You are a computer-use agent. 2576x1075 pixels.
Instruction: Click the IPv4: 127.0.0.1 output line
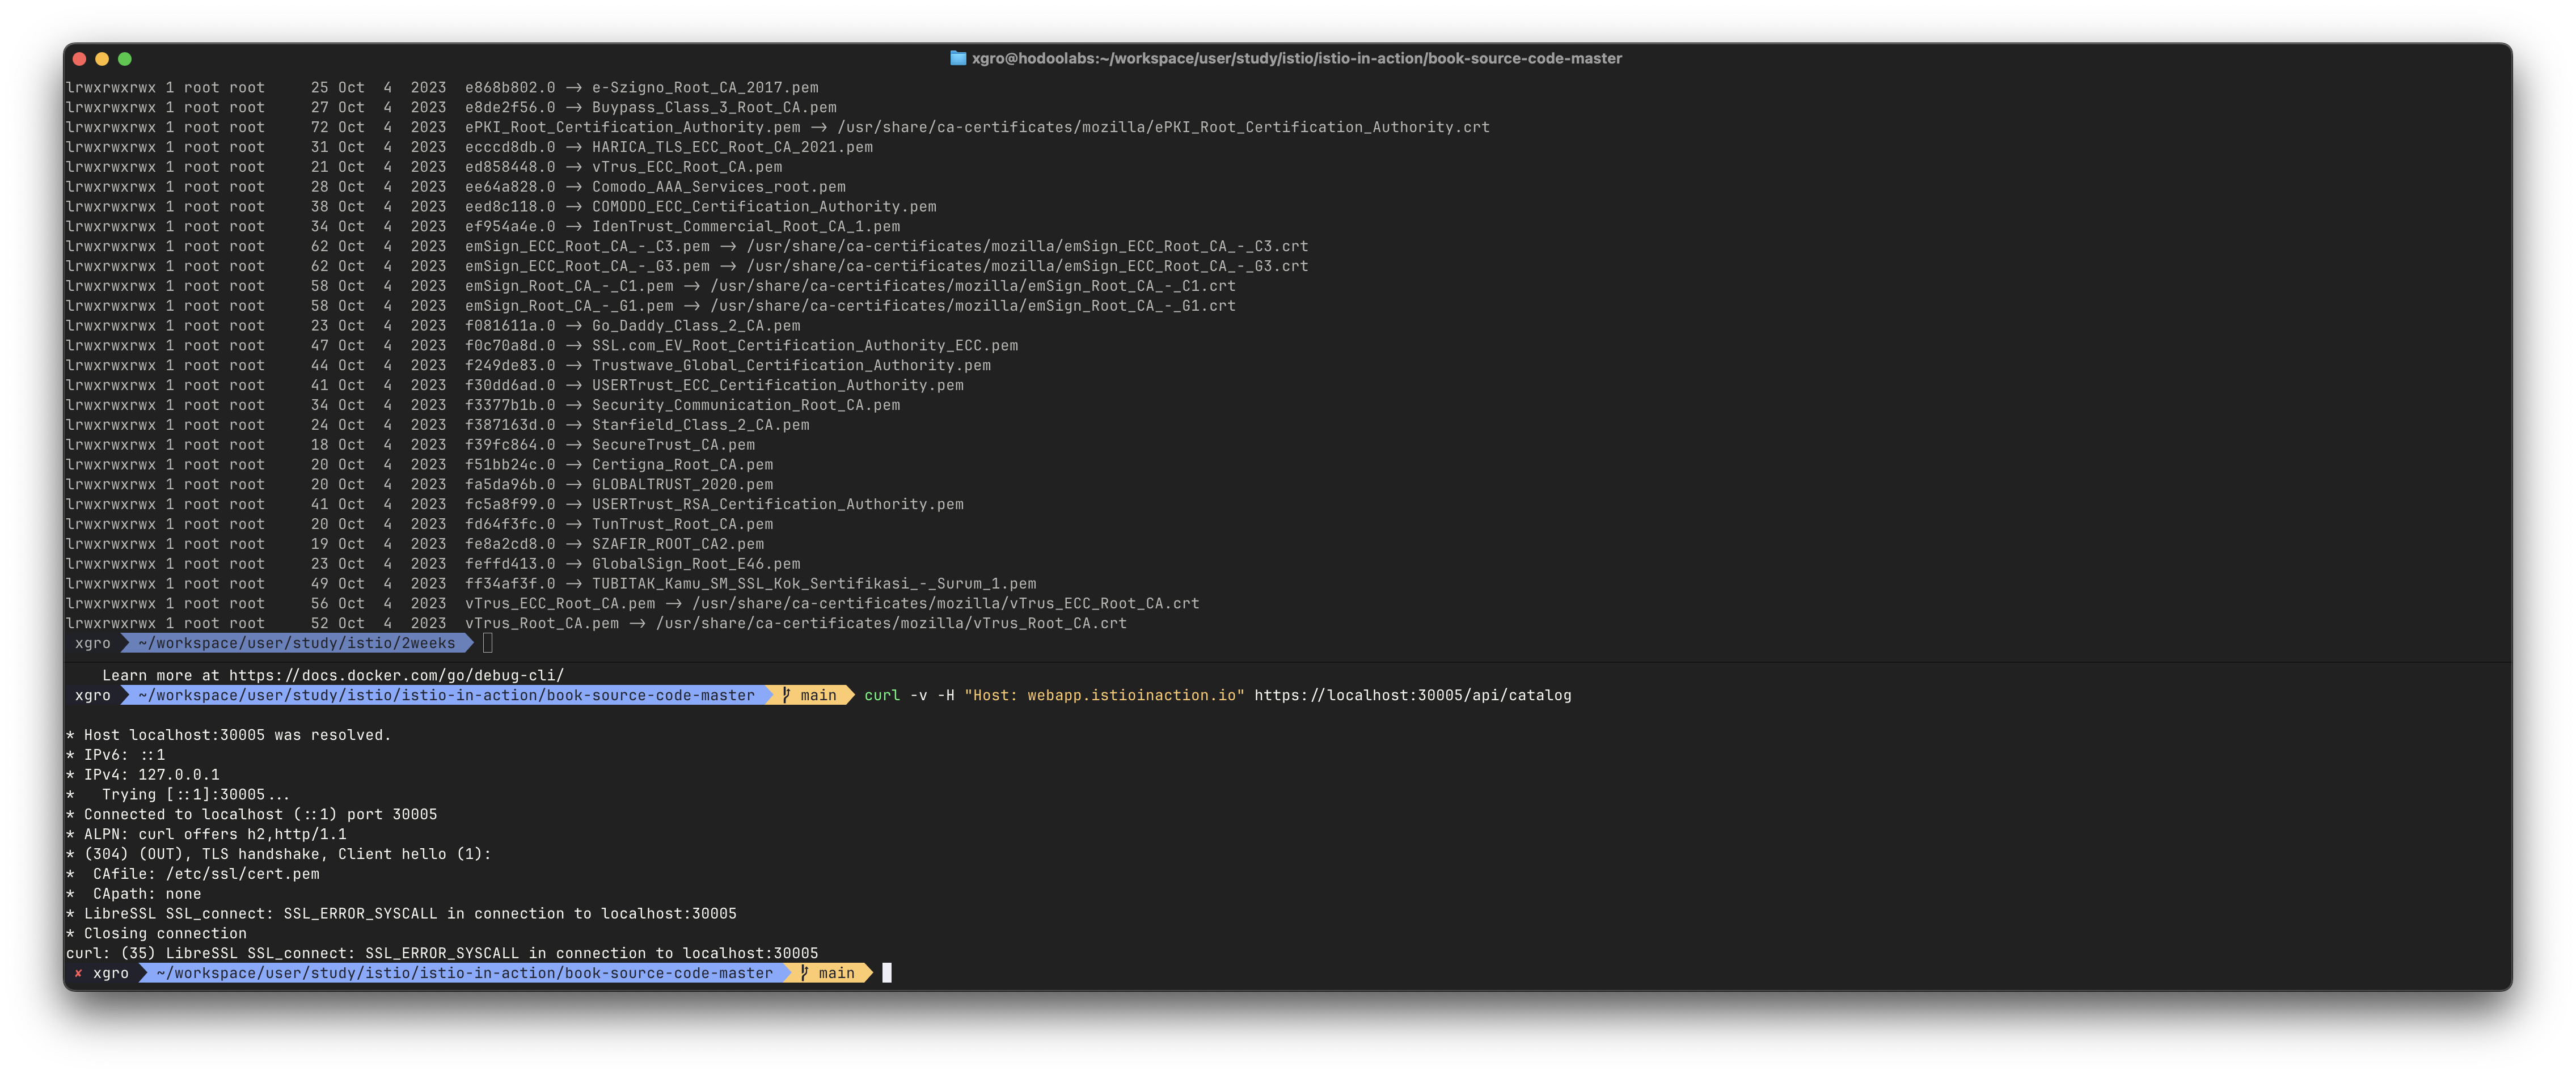pyautogui.click(x=143, y=775)
